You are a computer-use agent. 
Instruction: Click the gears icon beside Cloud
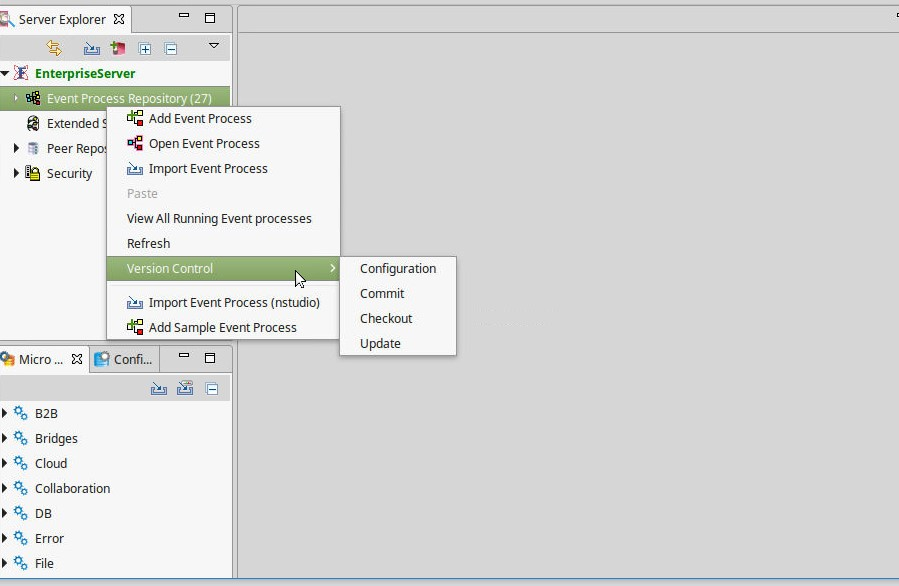21,463
